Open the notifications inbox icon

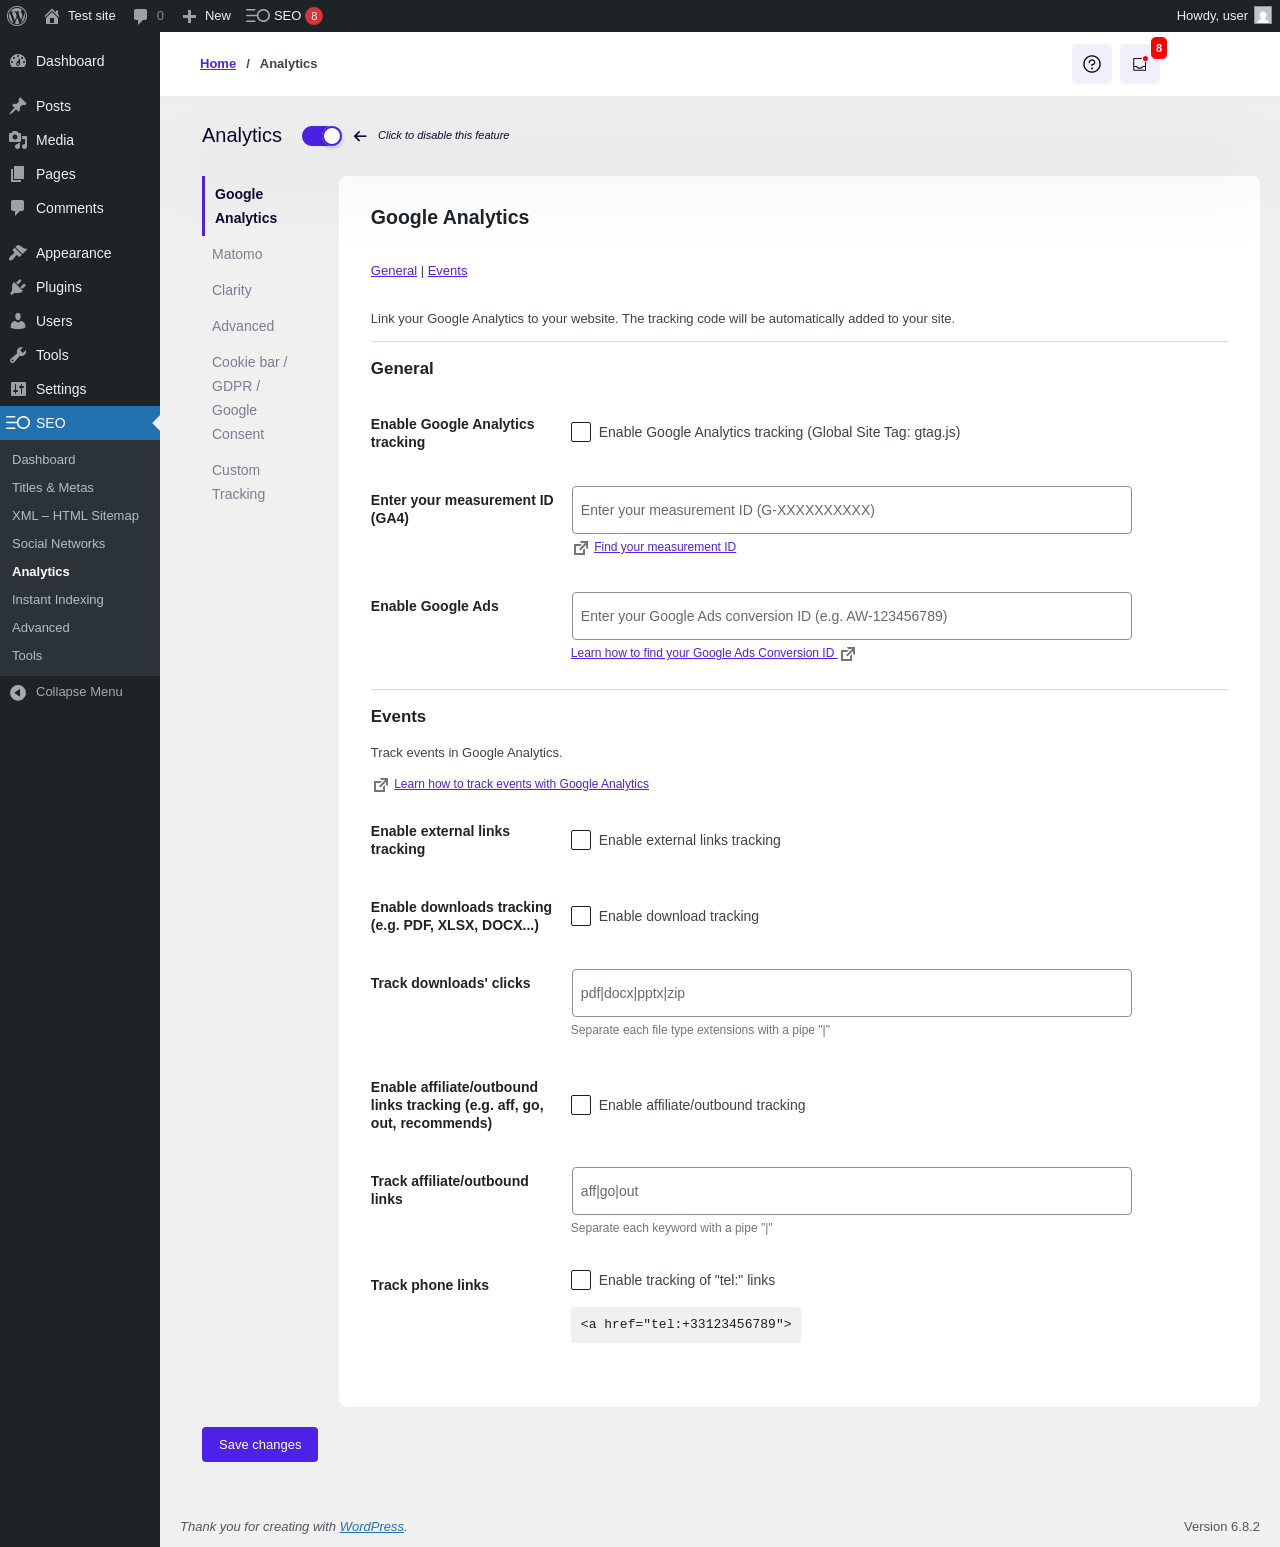click(1140, 64)
